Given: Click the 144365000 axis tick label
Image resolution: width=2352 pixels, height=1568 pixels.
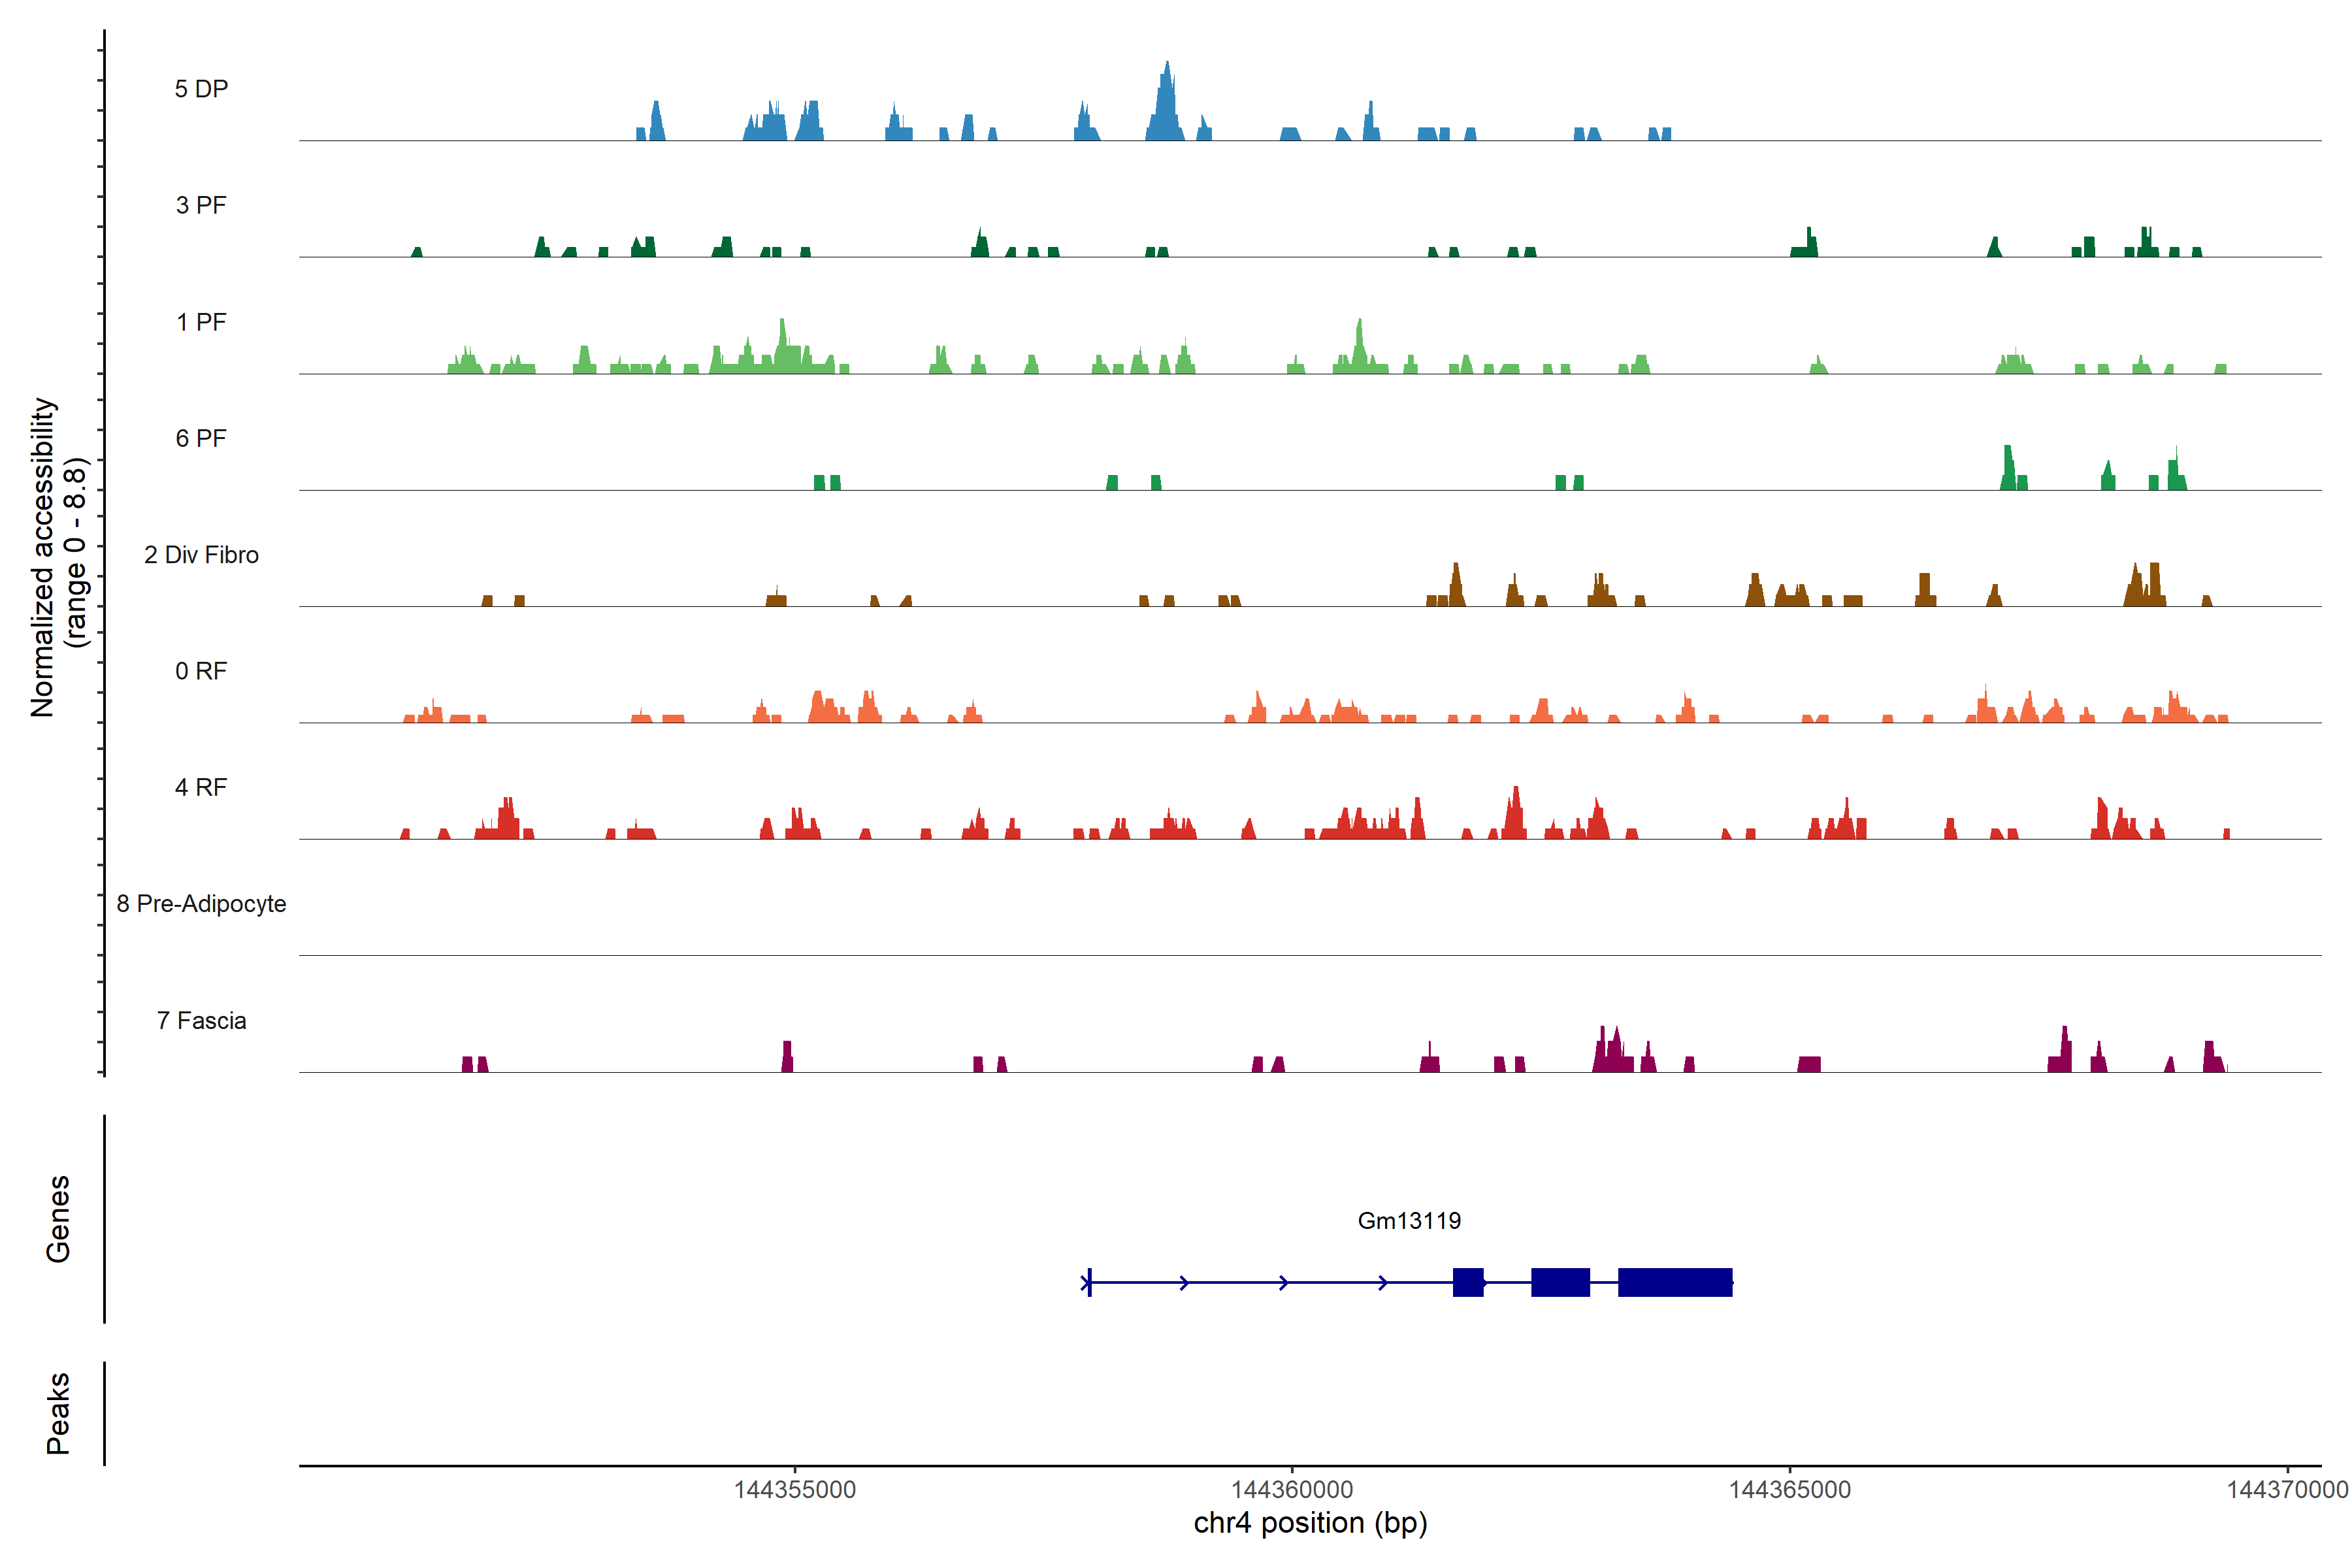Looking at the screenshot, I should click(x=1789, y=1489).
